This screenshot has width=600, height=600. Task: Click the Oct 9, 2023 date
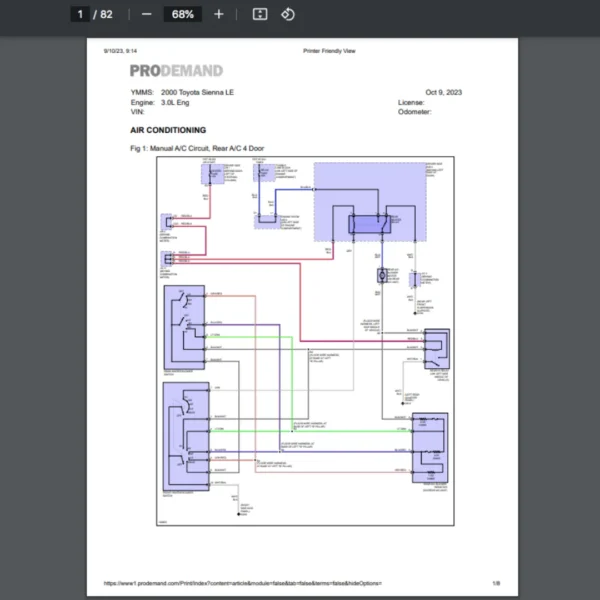click(x=443, y=92)
